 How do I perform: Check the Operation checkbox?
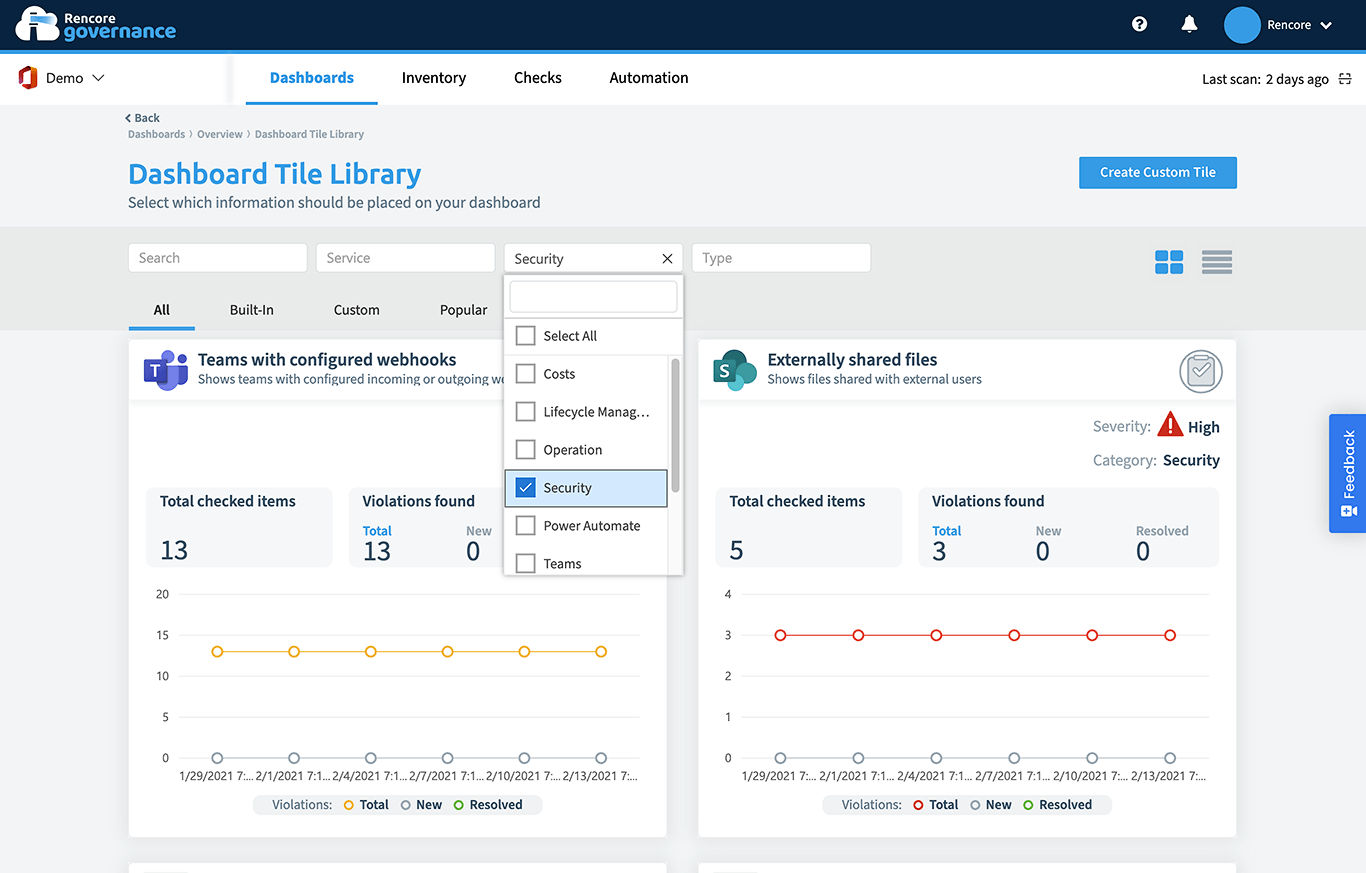(525, 450)
